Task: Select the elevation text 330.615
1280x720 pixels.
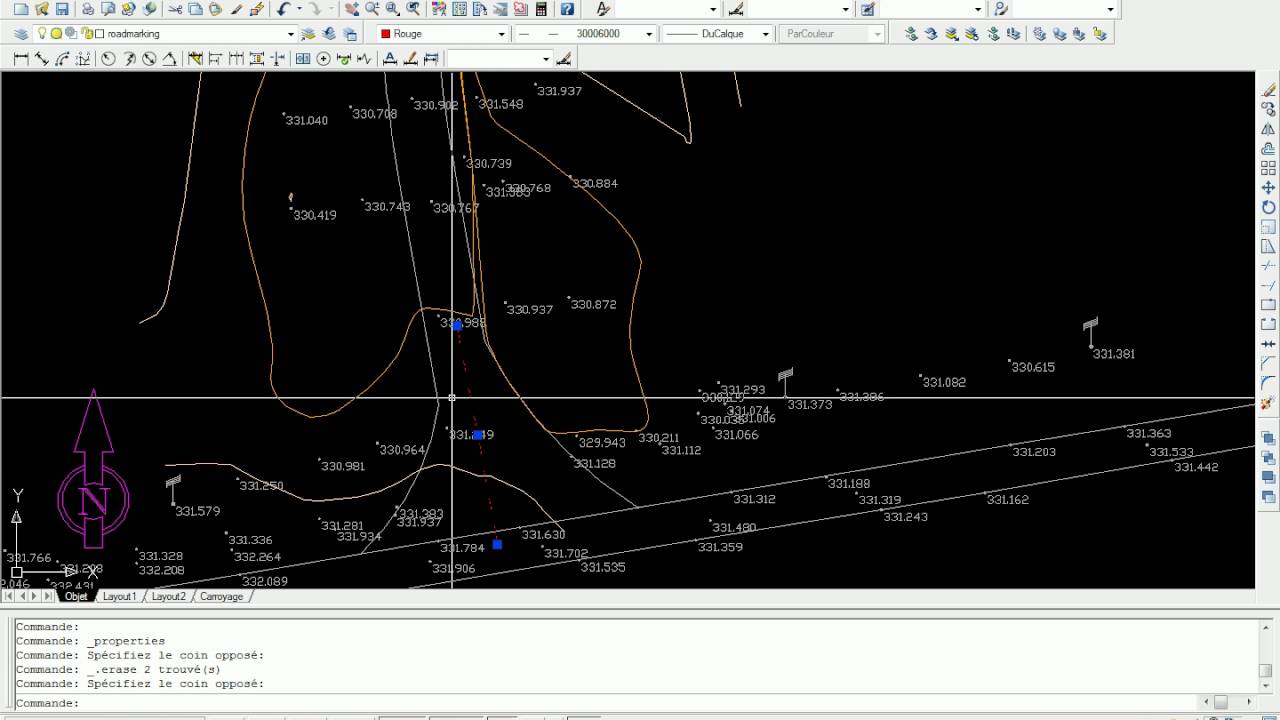Action: click(1033, 367)
